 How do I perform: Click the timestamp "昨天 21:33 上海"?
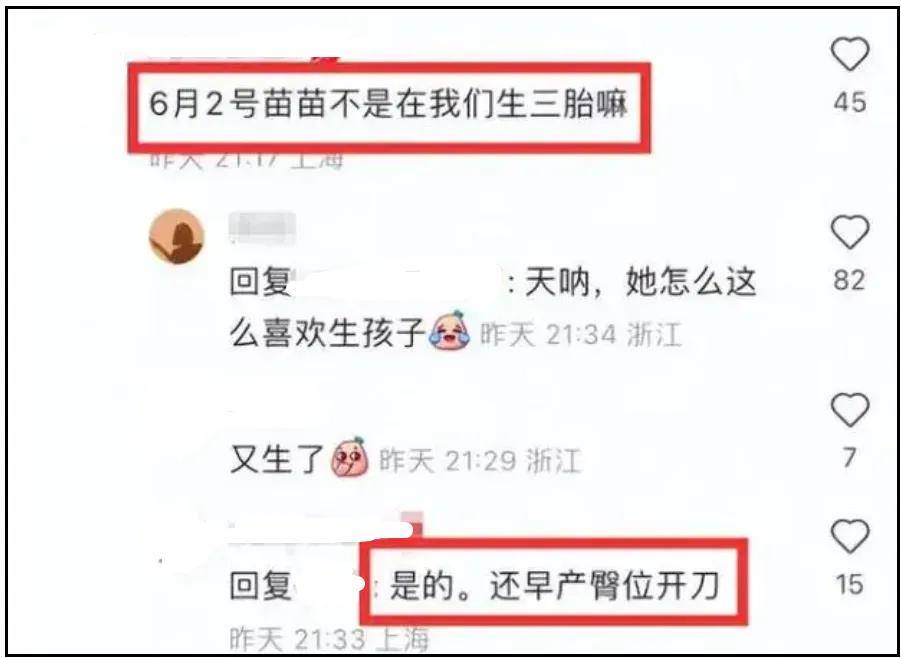pos(329,639)
